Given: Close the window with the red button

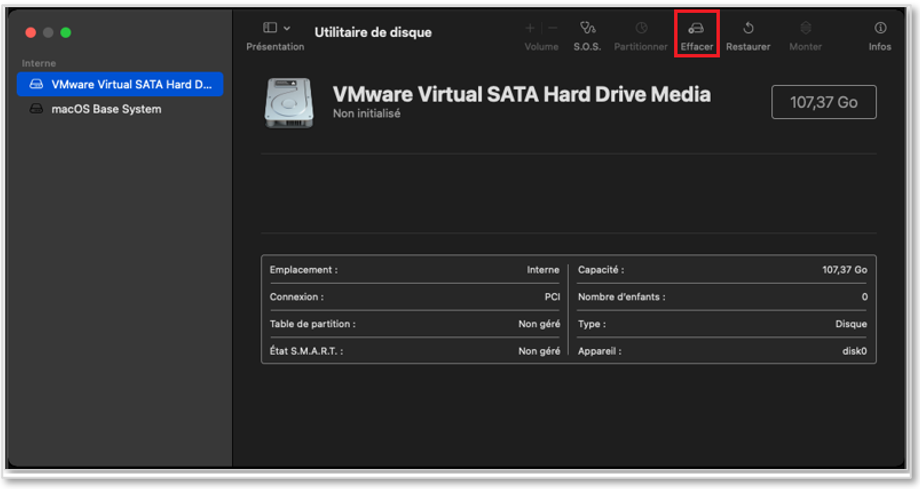Looking at the screenshot, I should click(31, 33).
